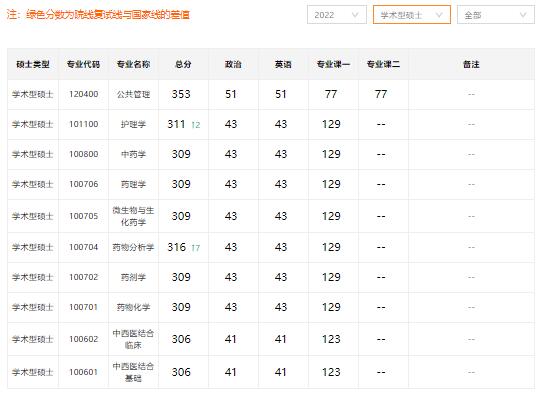541x397 pixels.
Task: Click the green difference value 12
Action: (196, 125)
